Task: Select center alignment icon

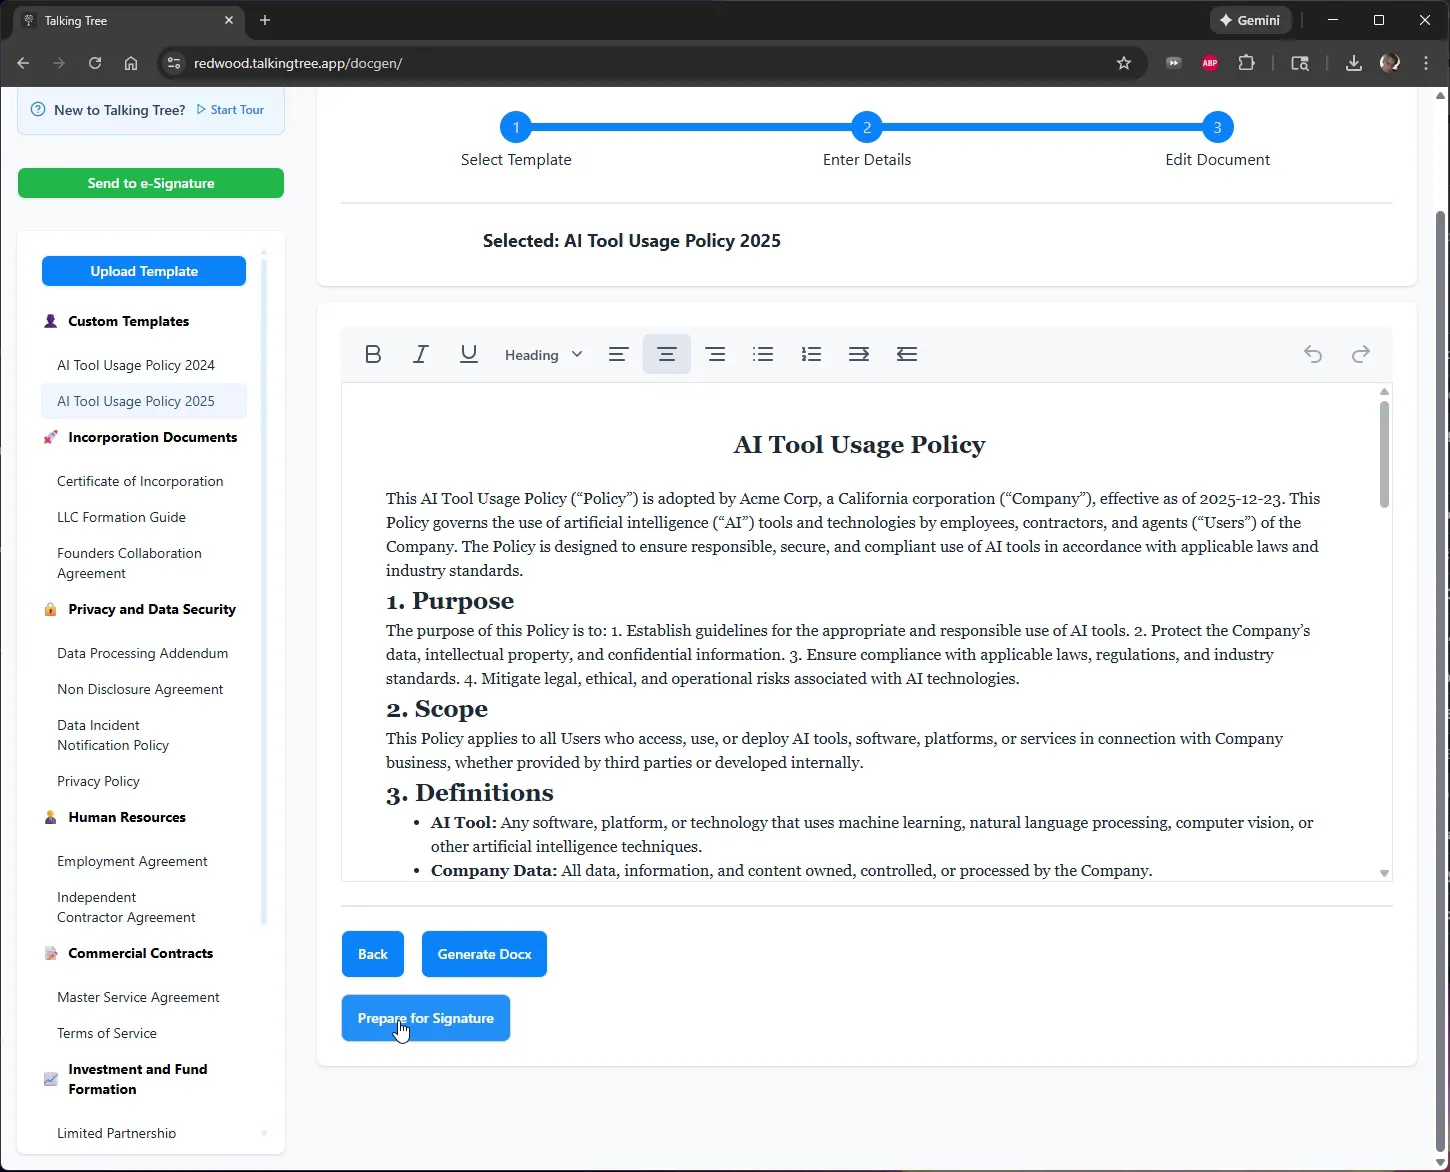Action: coord(667,354)
